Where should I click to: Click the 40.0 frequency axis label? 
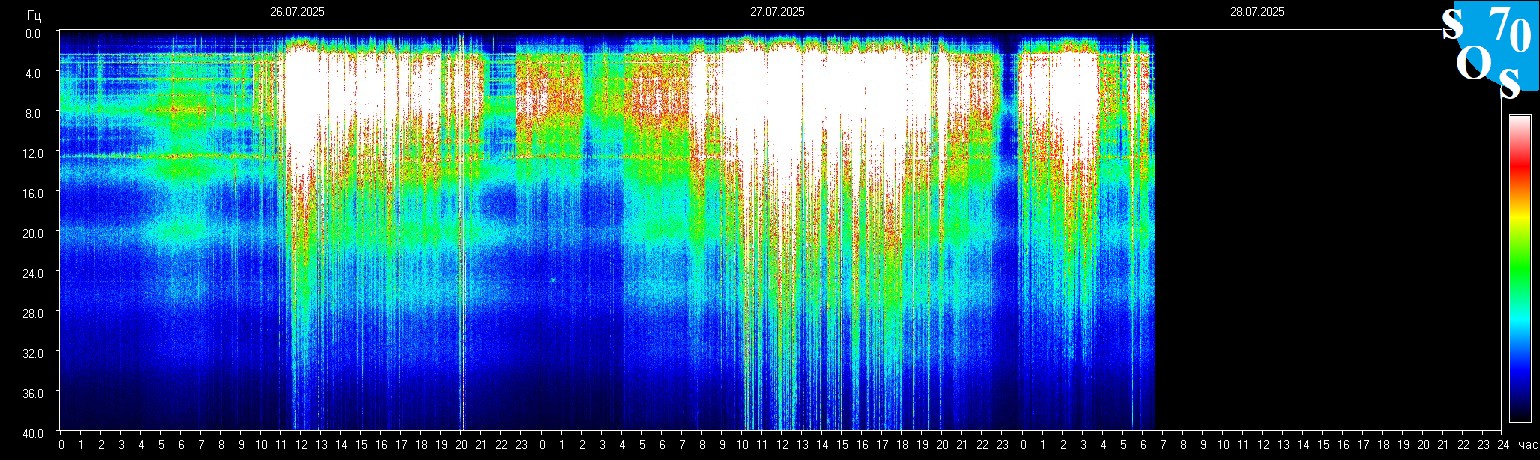coord(31,433)
